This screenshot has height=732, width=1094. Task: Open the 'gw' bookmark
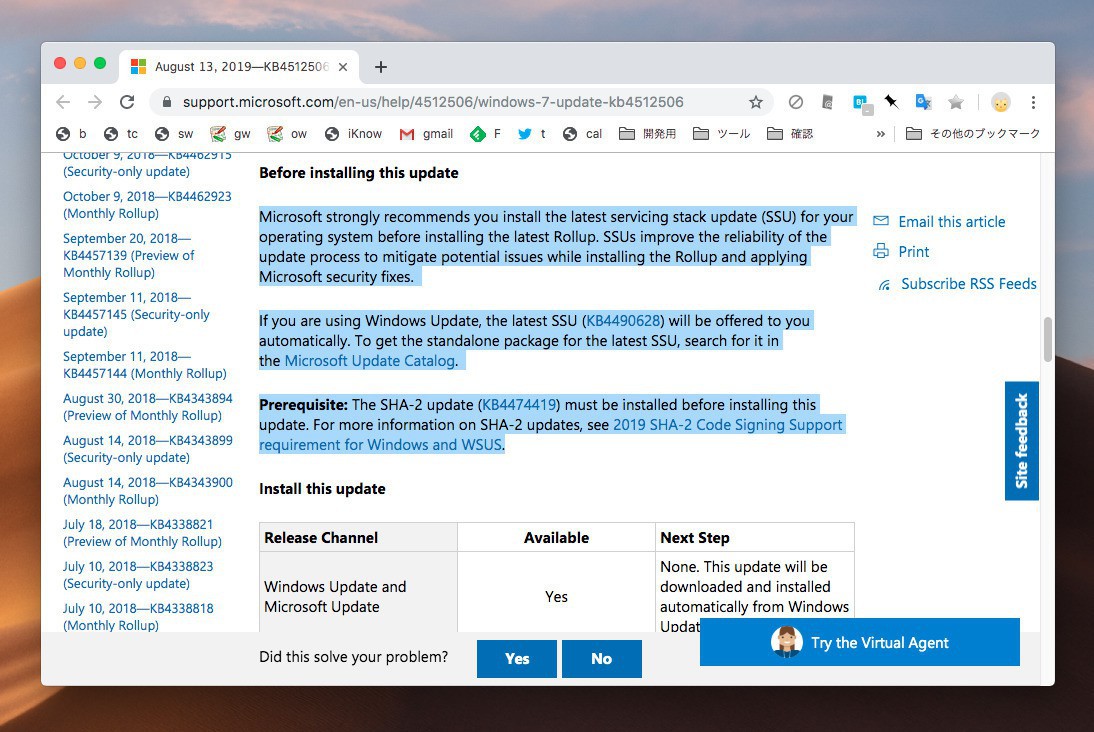pos(231,134)
